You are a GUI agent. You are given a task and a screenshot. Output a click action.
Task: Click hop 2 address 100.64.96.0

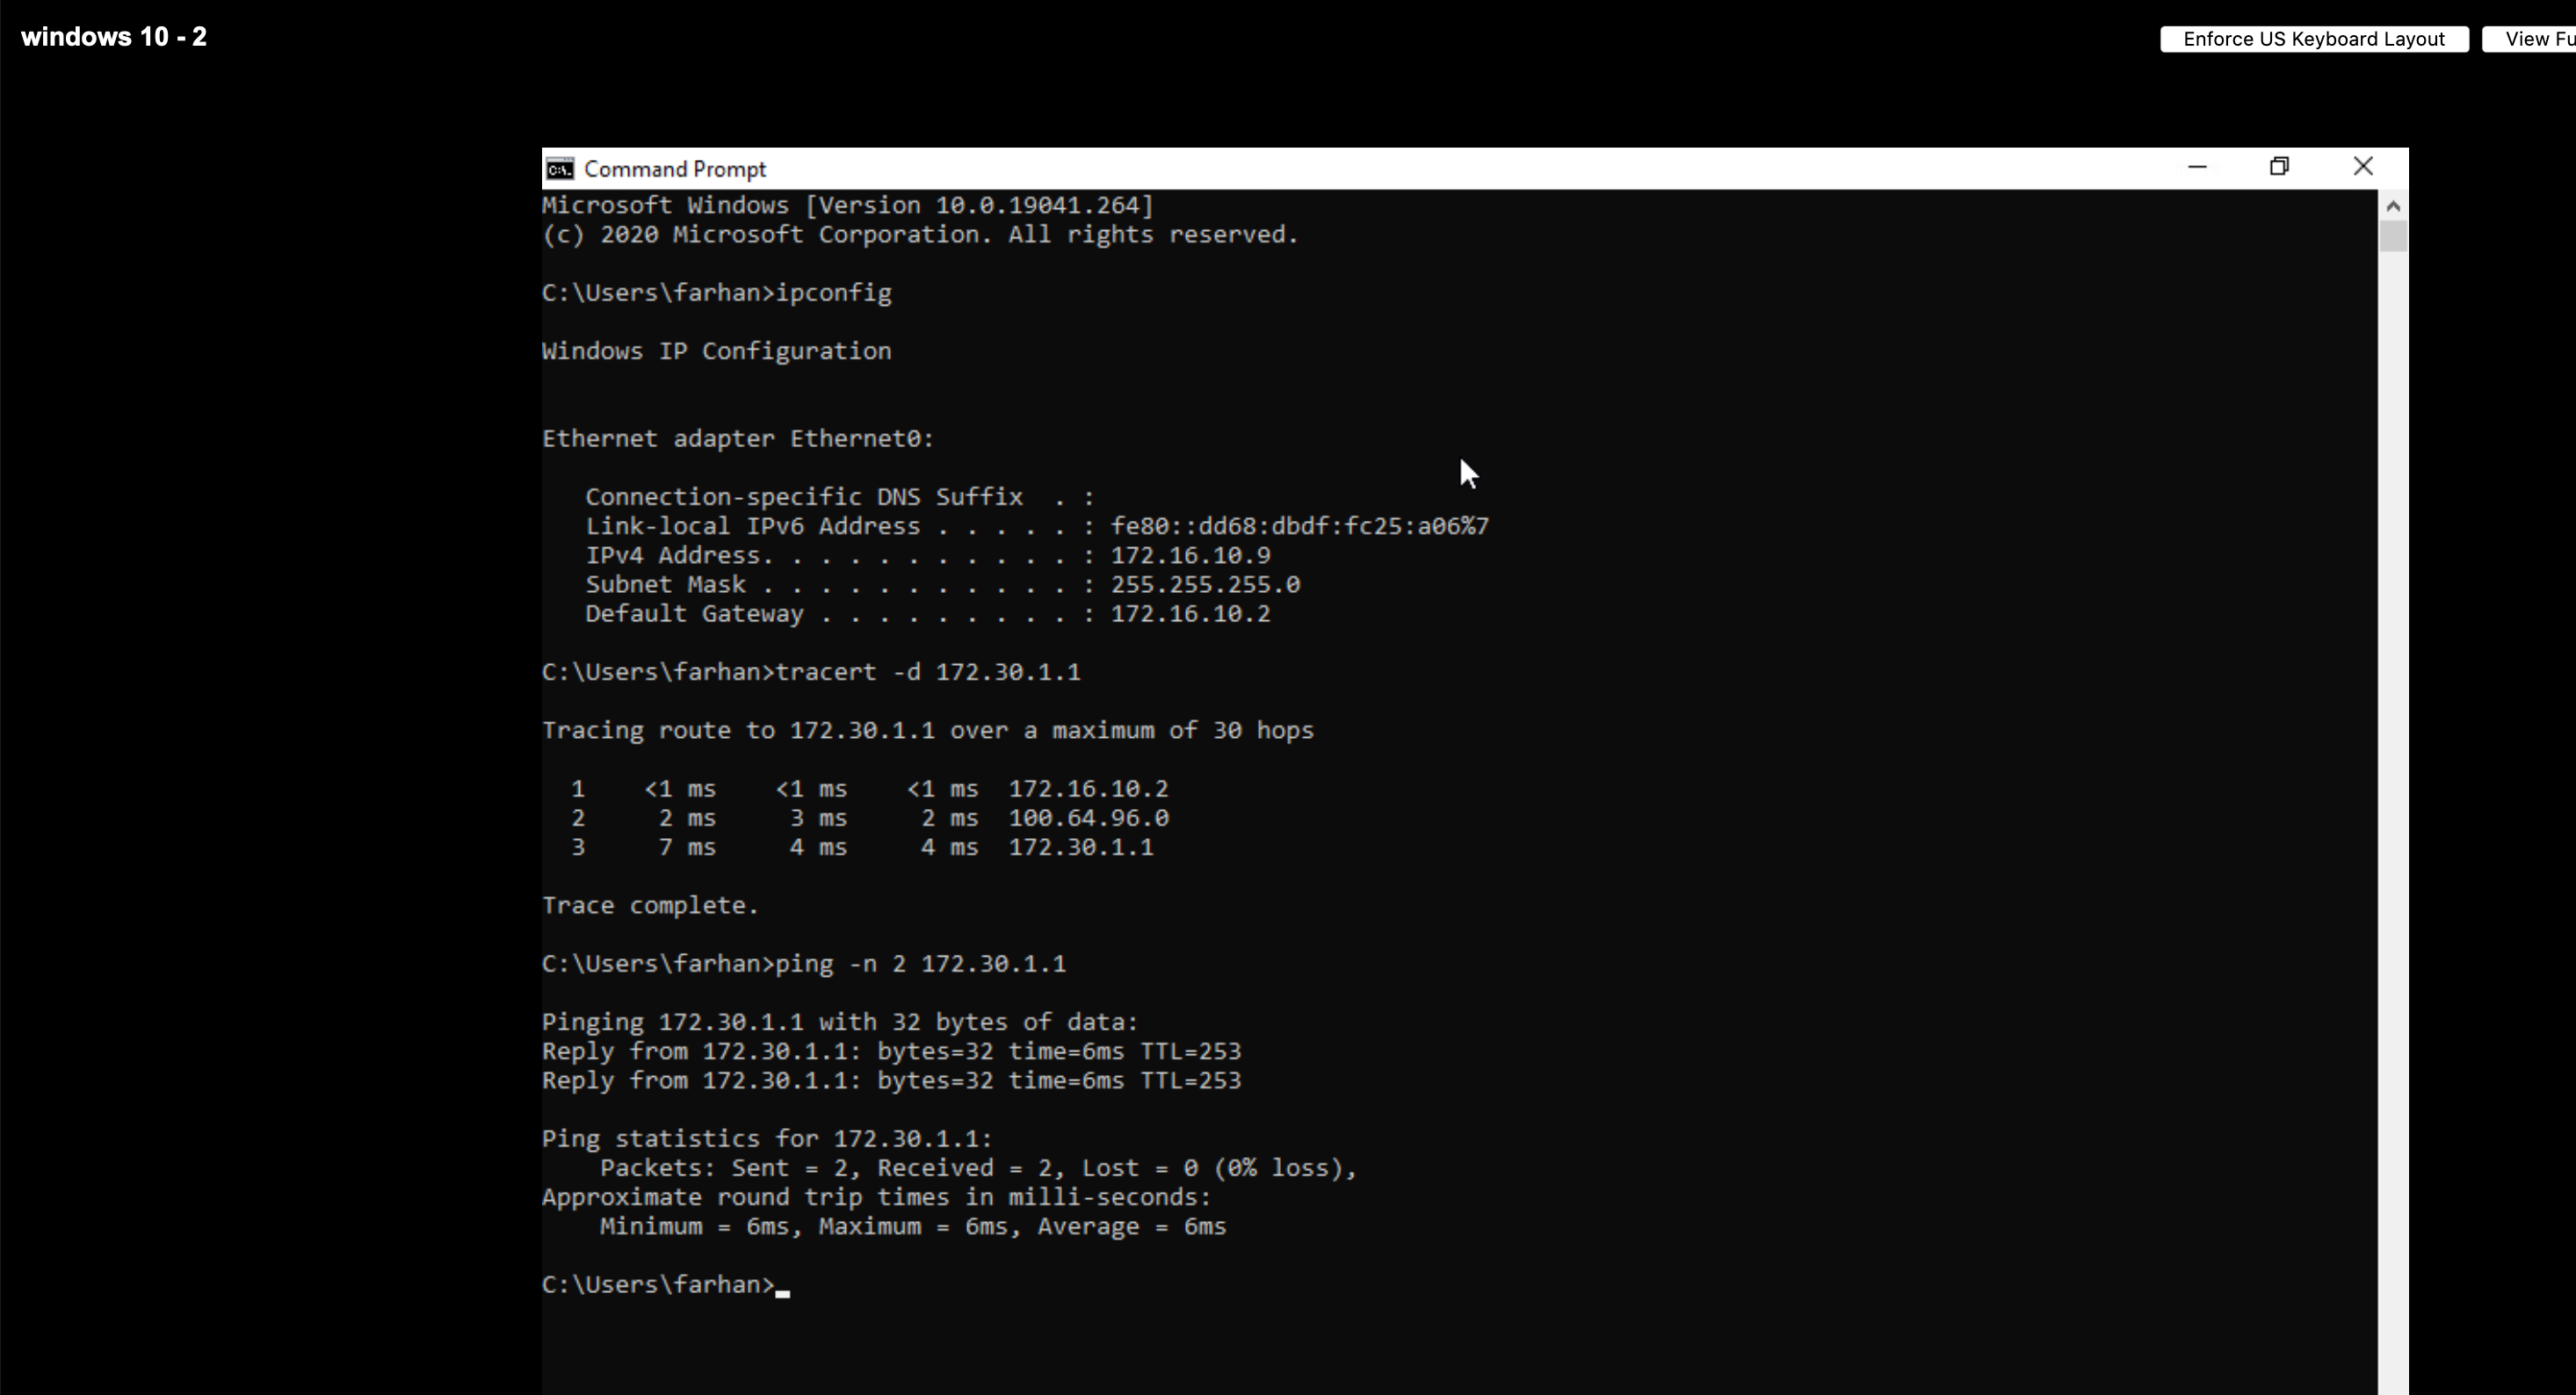[1088, 818]
